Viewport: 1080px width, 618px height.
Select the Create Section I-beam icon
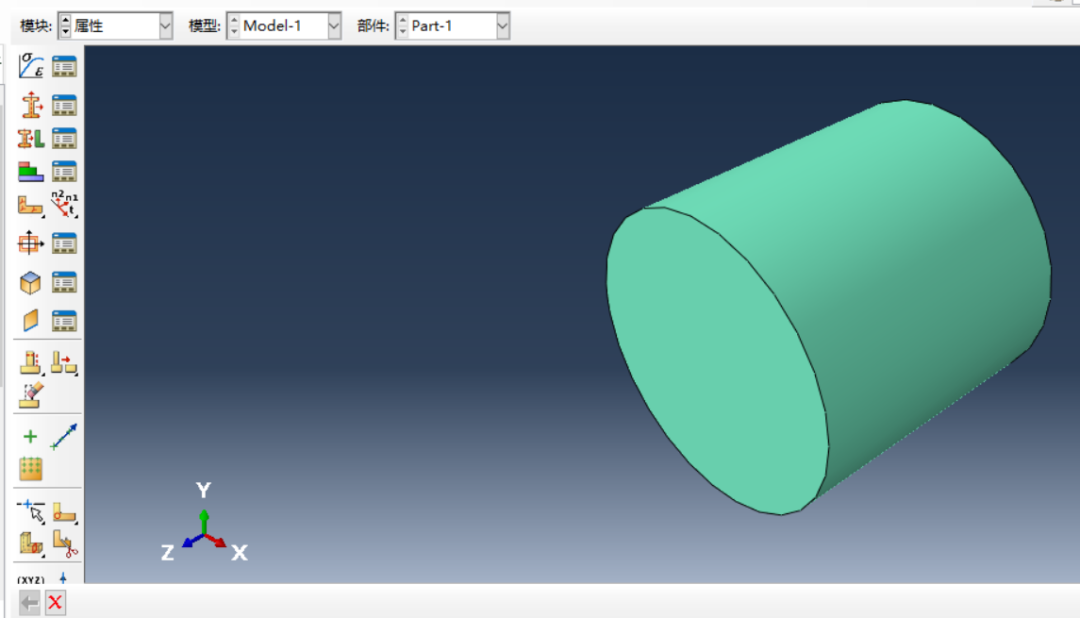(x=31, y=105)
